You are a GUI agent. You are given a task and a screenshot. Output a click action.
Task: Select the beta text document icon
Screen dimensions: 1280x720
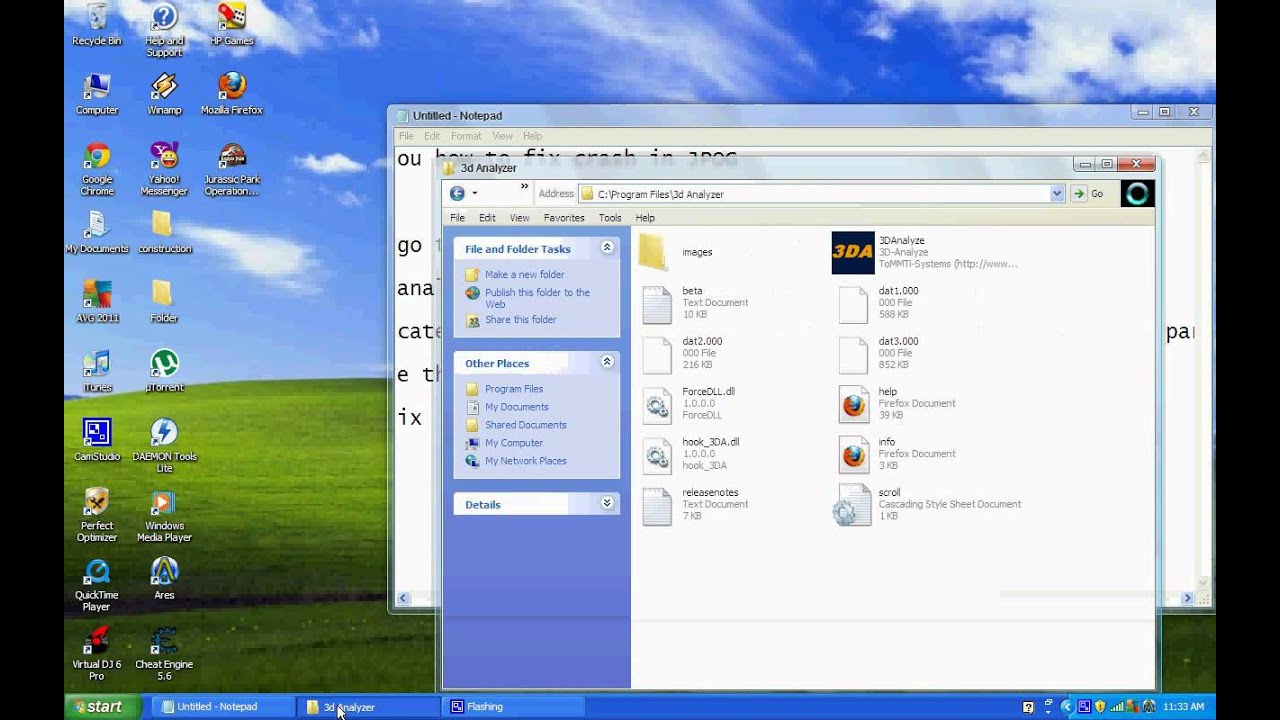(657, 304)
